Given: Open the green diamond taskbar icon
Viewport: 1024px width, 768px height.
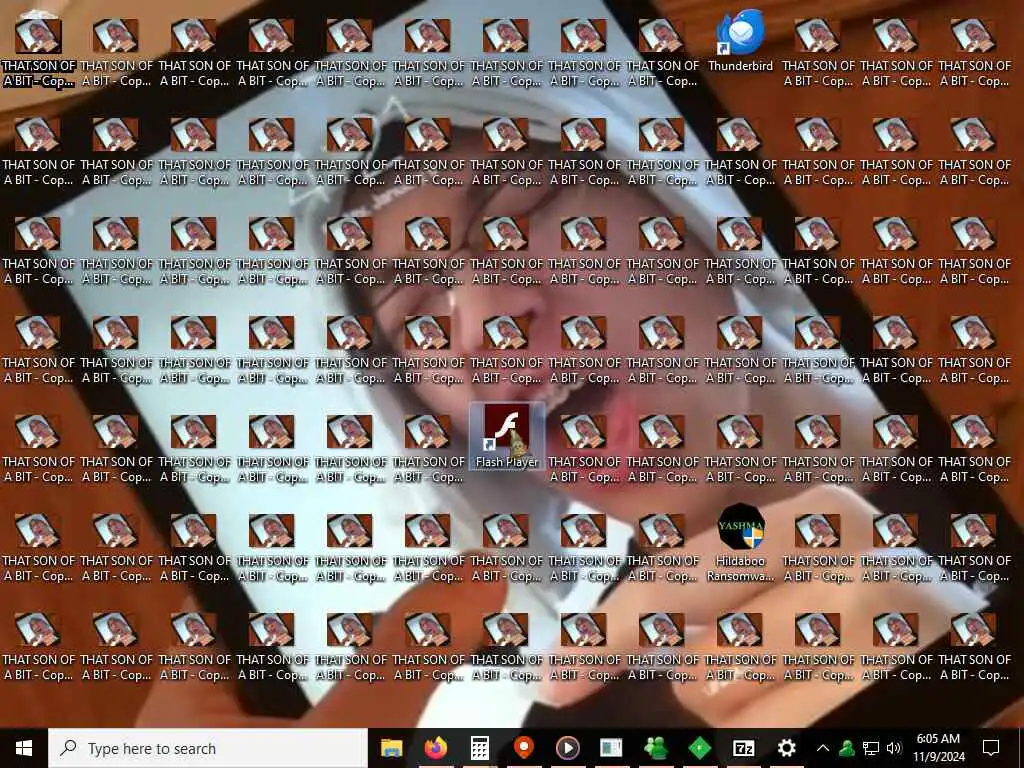Looking at the screenshot, I should pos(699,748).
